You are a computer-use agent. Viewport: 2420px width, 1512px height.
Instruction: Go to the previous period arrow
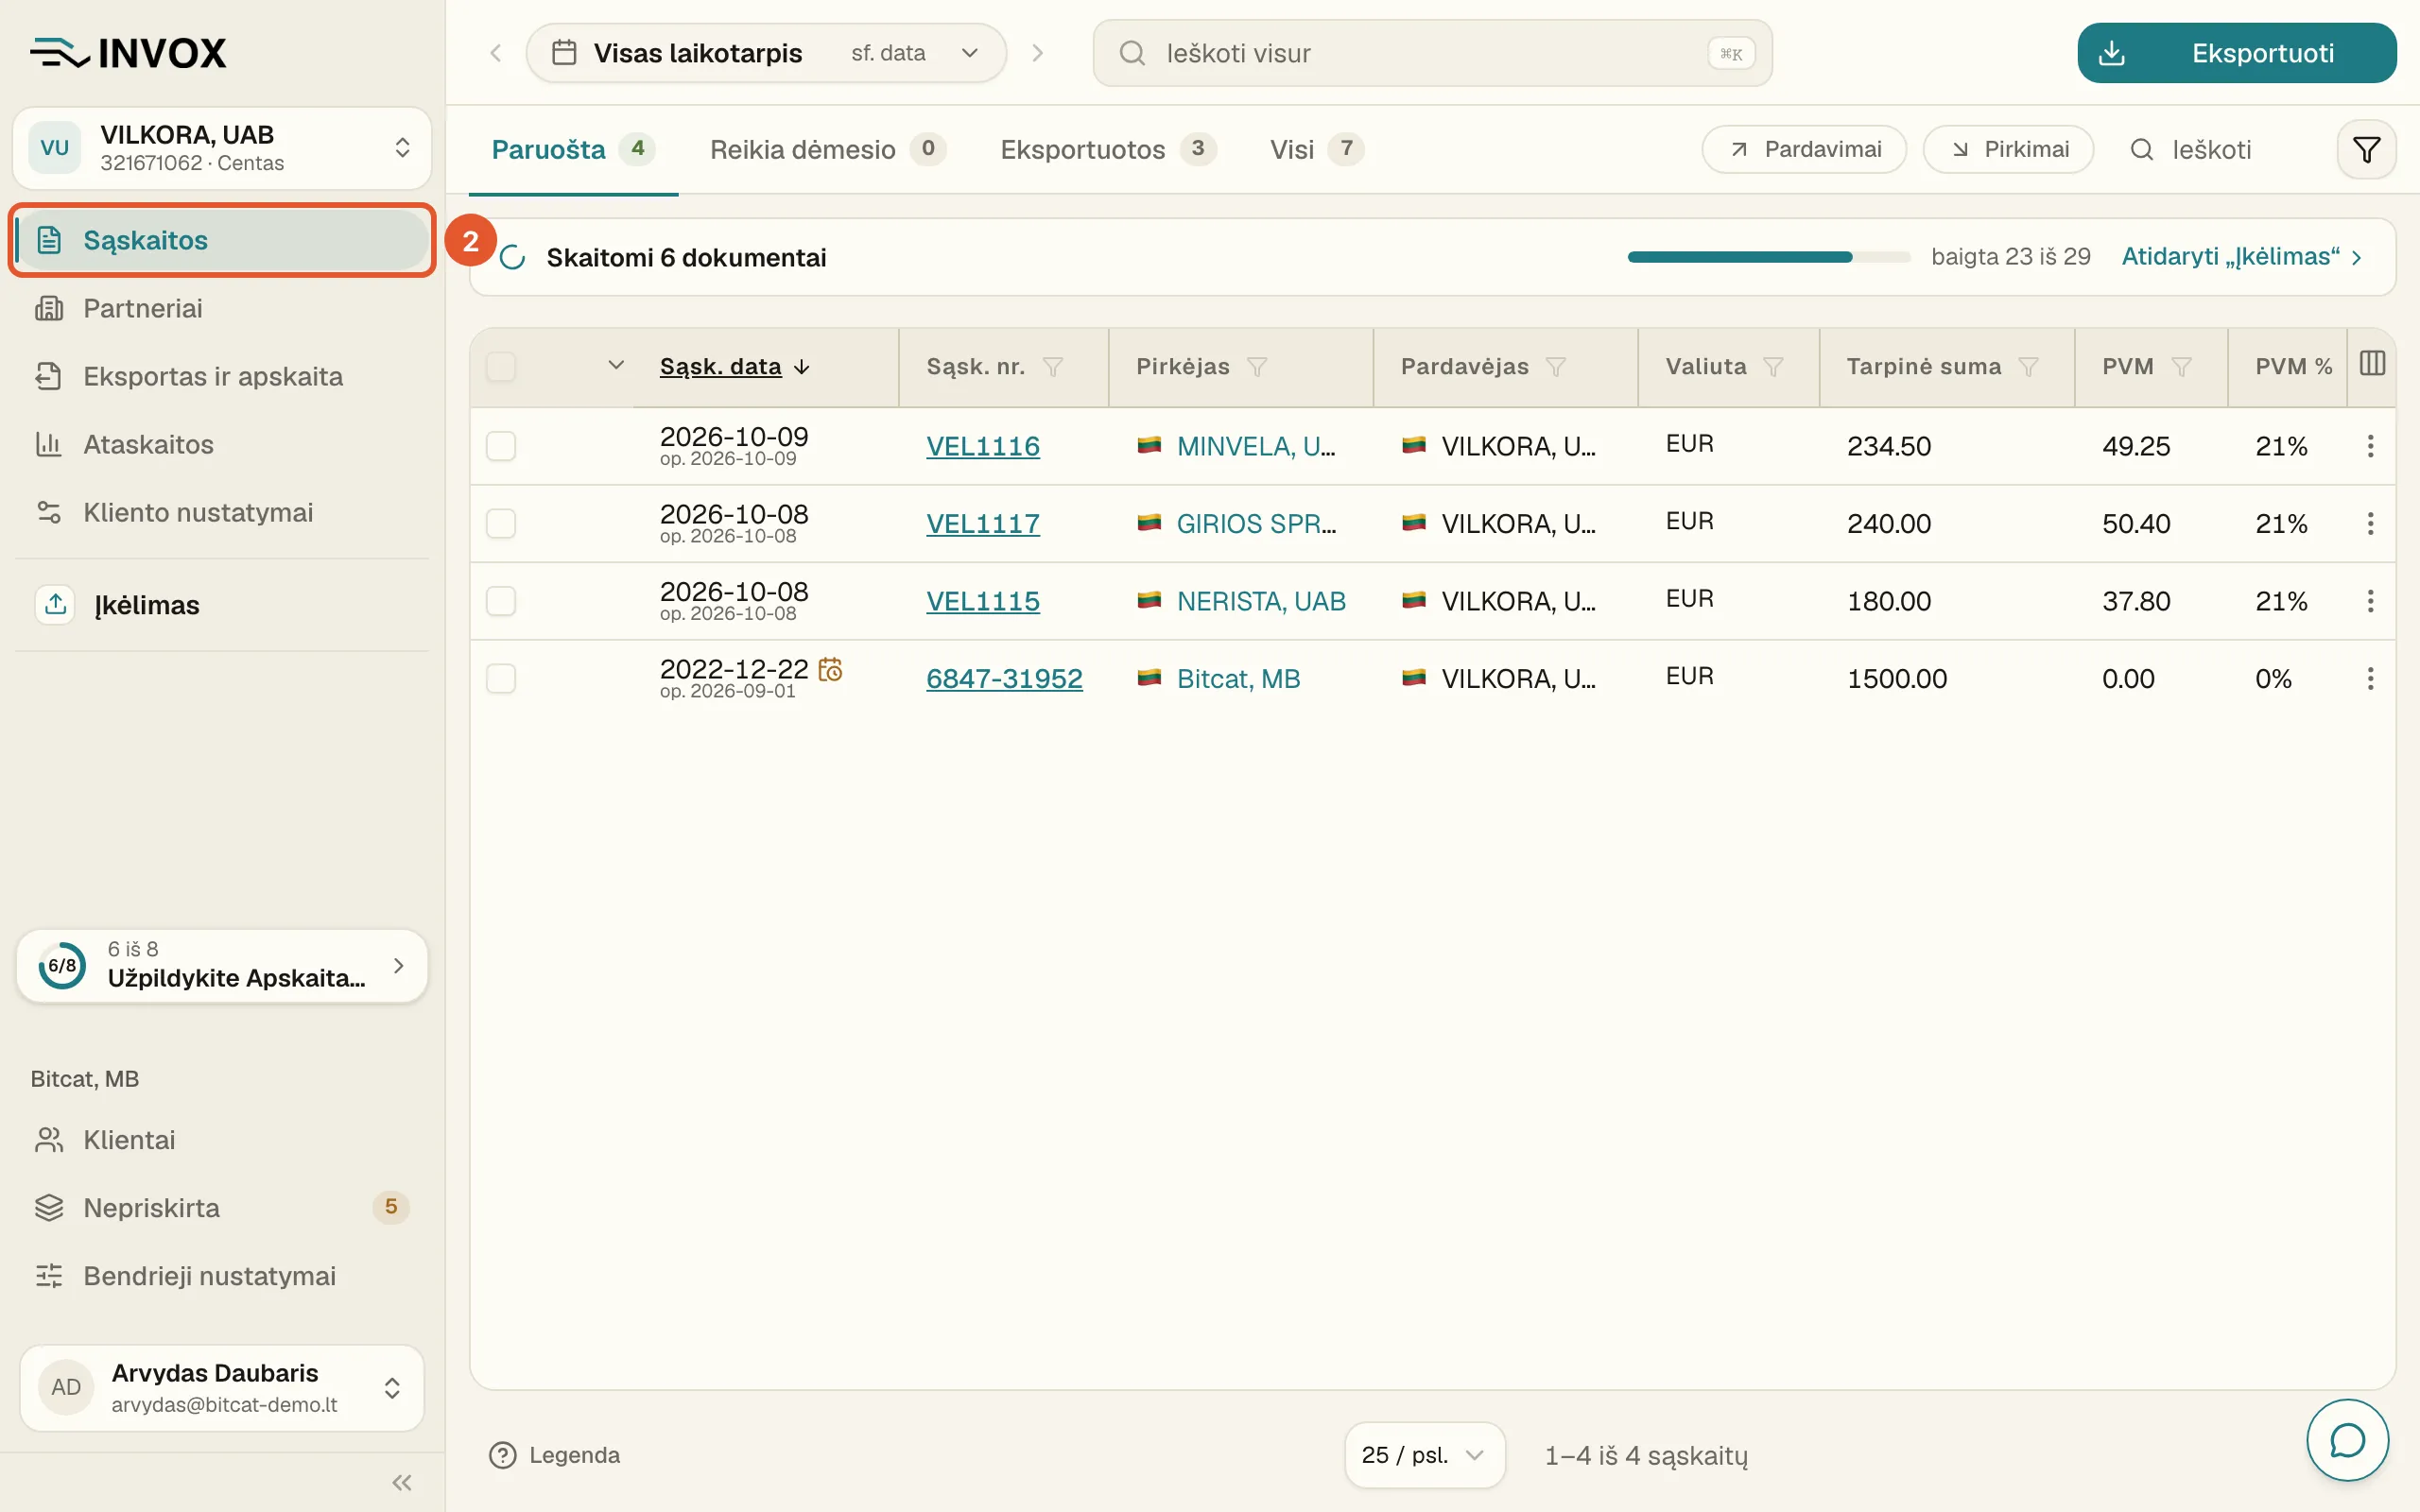(x=495, y=53)
